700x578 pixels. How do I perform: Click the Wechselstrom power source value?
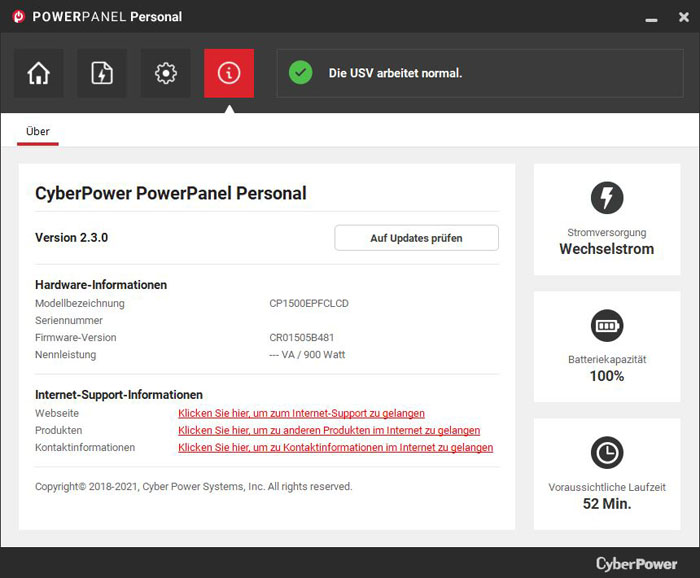(x=607, y=249)
